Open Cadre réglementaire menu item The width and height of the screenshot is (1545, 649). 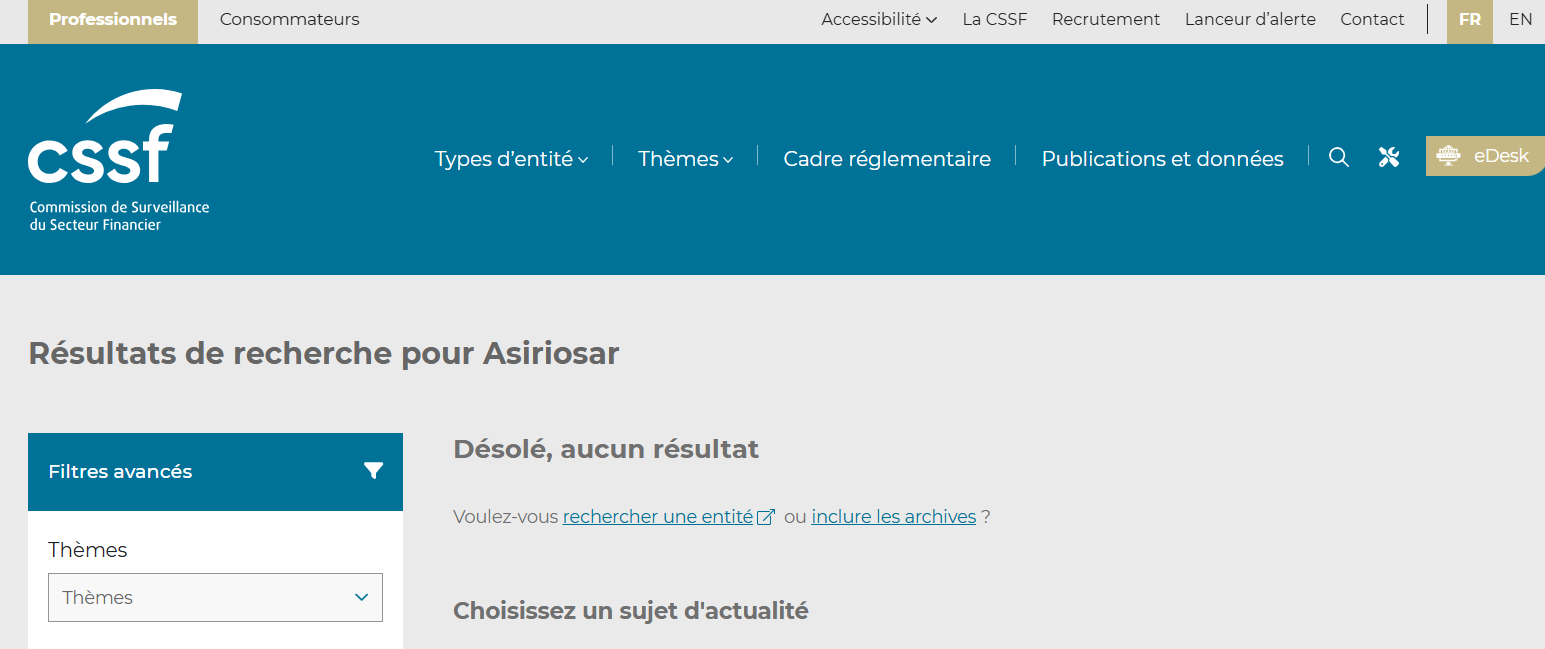[886, 159]
